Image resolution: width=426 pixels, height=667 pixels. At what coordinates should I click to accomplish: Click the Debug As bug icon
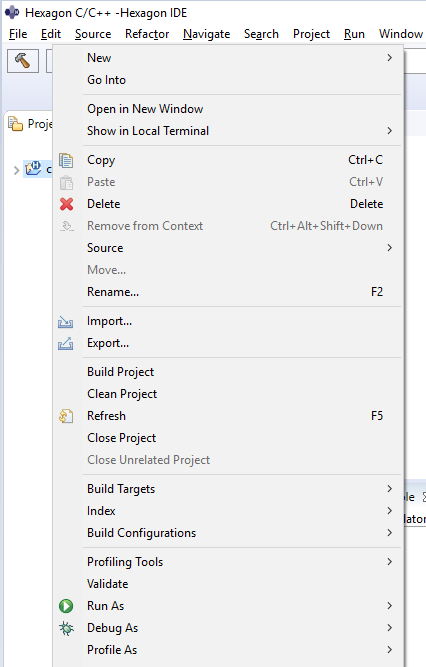(x=66, y=628)
